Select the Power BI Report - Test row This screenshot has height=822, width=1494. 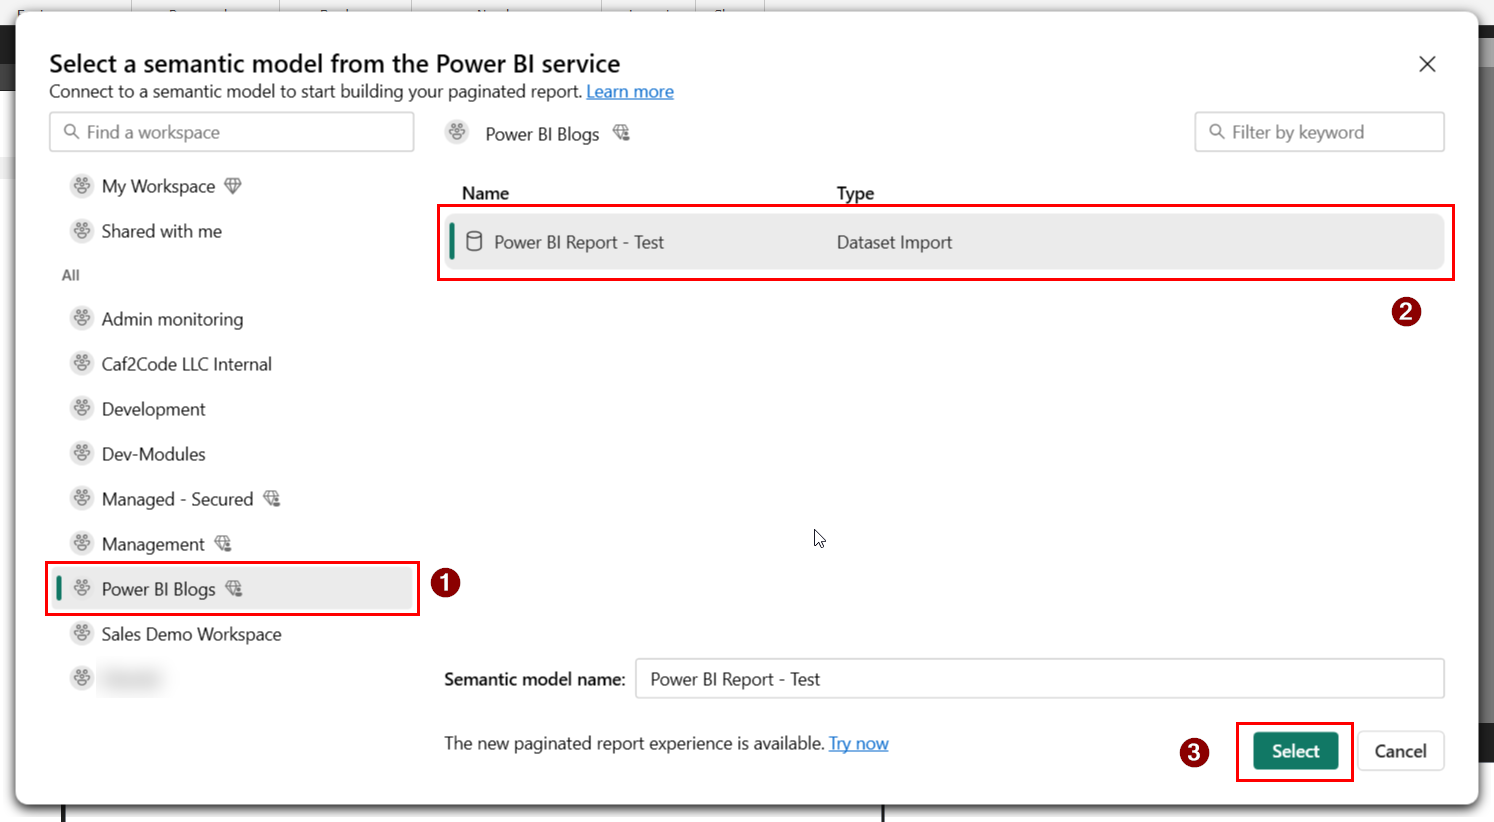pyautogui.click(x=946, y=242)
